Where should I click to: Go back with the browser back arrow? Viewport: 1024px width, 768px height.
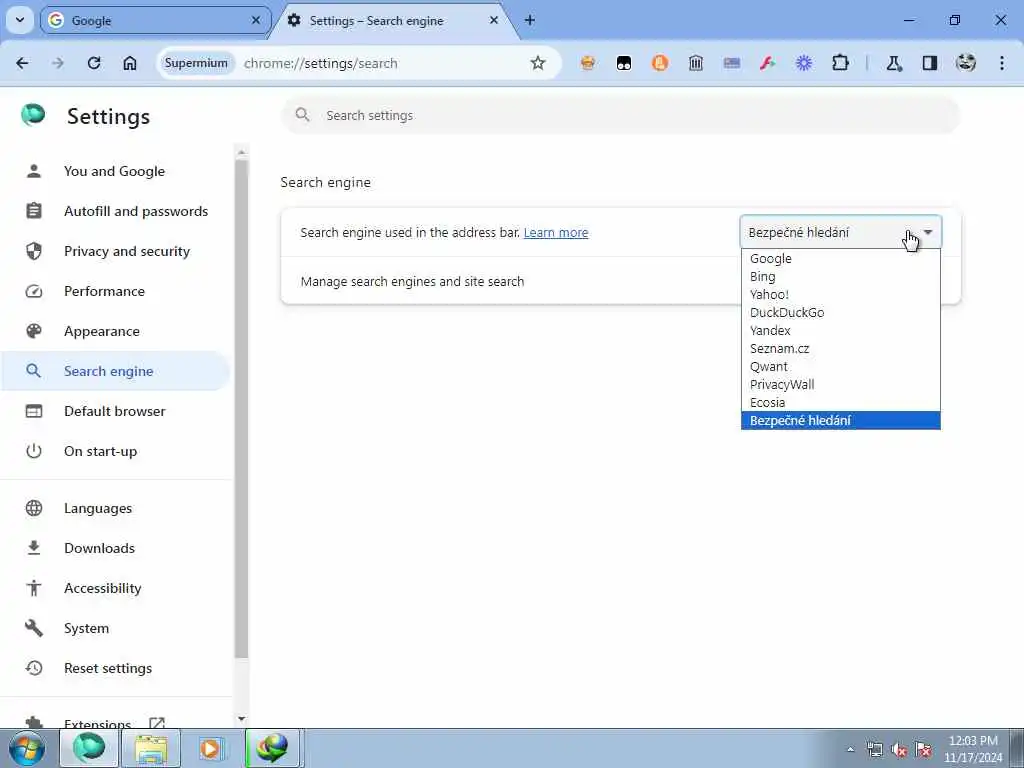pos(22,63)
